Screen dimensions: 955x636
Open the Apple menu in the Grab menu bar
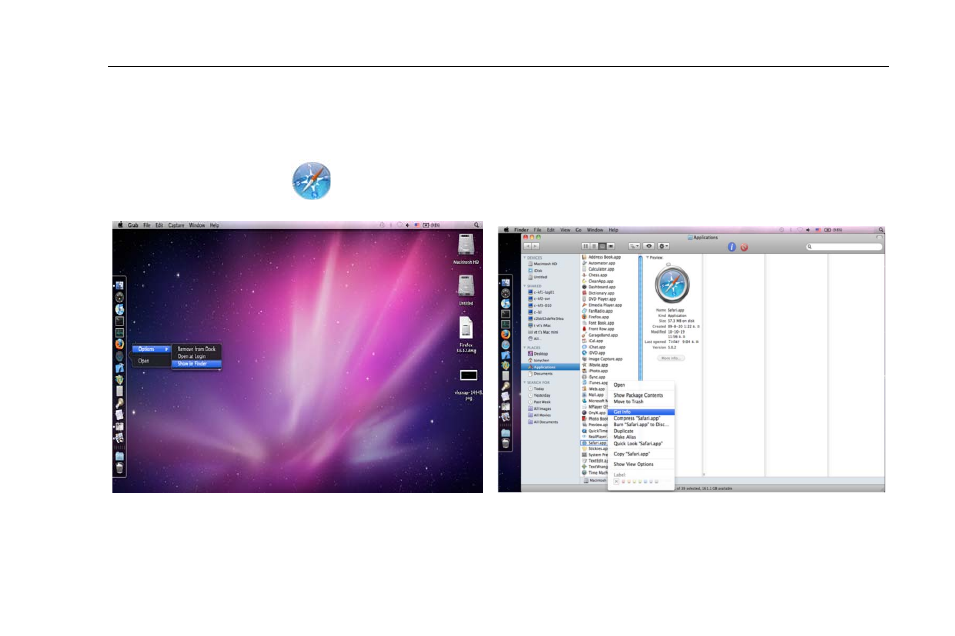(120, 225)
